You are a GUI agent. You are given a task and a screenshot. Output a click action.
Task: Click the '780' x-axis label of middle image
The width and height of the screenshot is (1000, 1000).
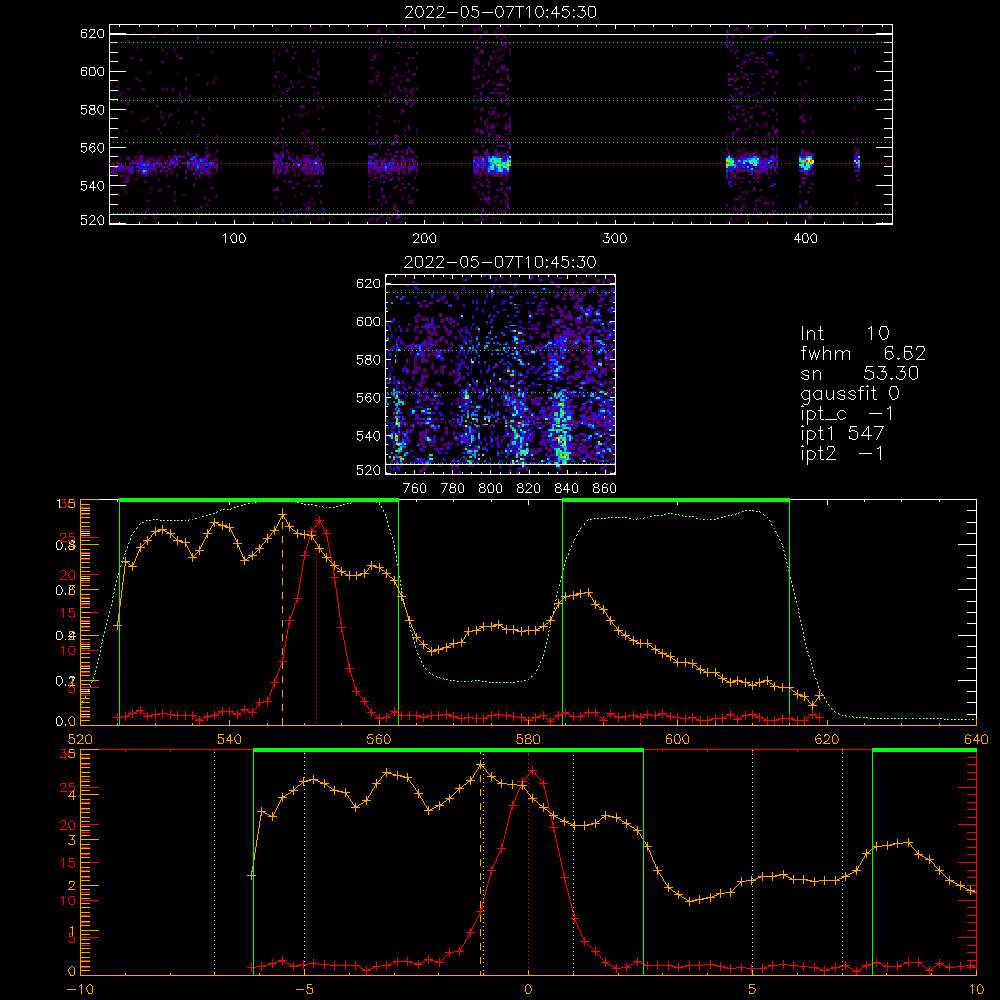pos(453,489)
